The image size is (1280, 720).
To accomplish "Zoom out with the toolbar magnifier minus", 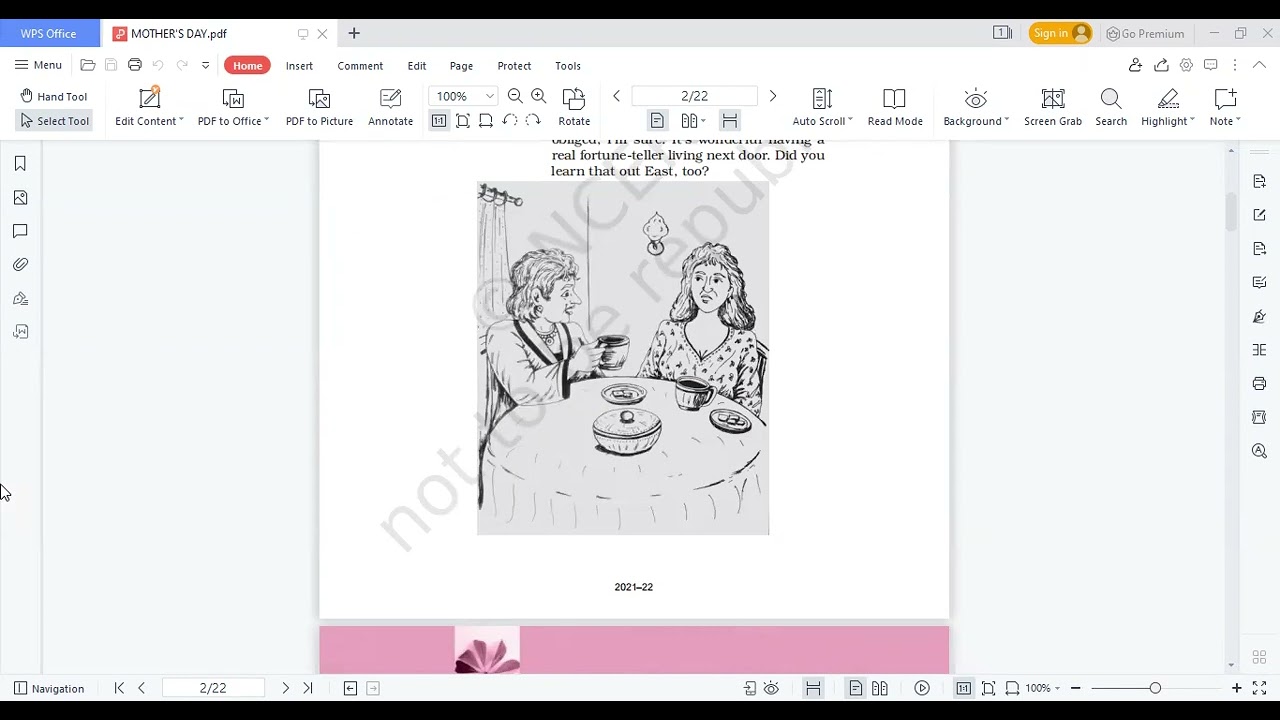I will [515, 96].
